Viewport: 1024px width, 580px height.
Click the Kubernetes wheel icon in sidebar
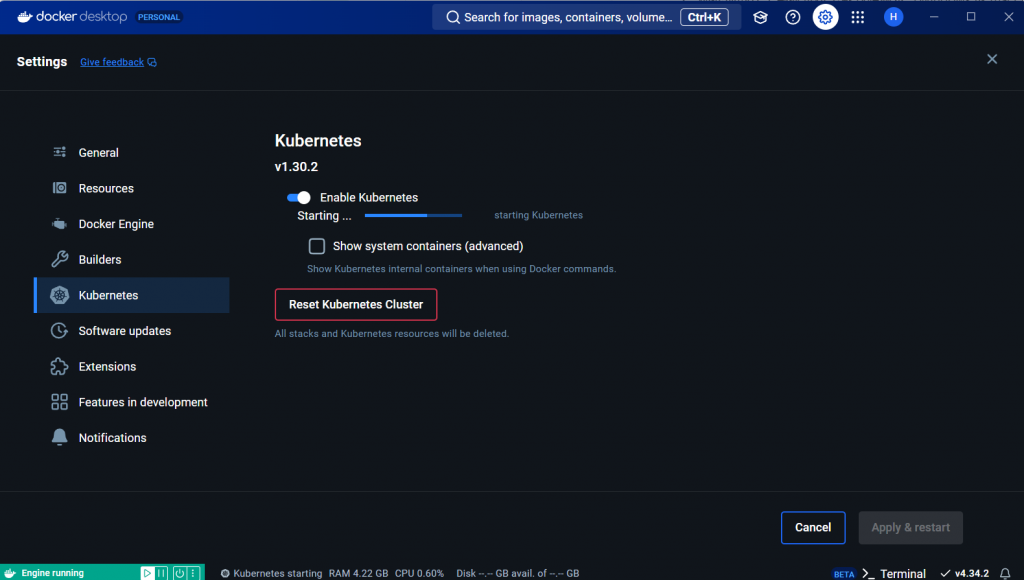click(x=59, y=295)
